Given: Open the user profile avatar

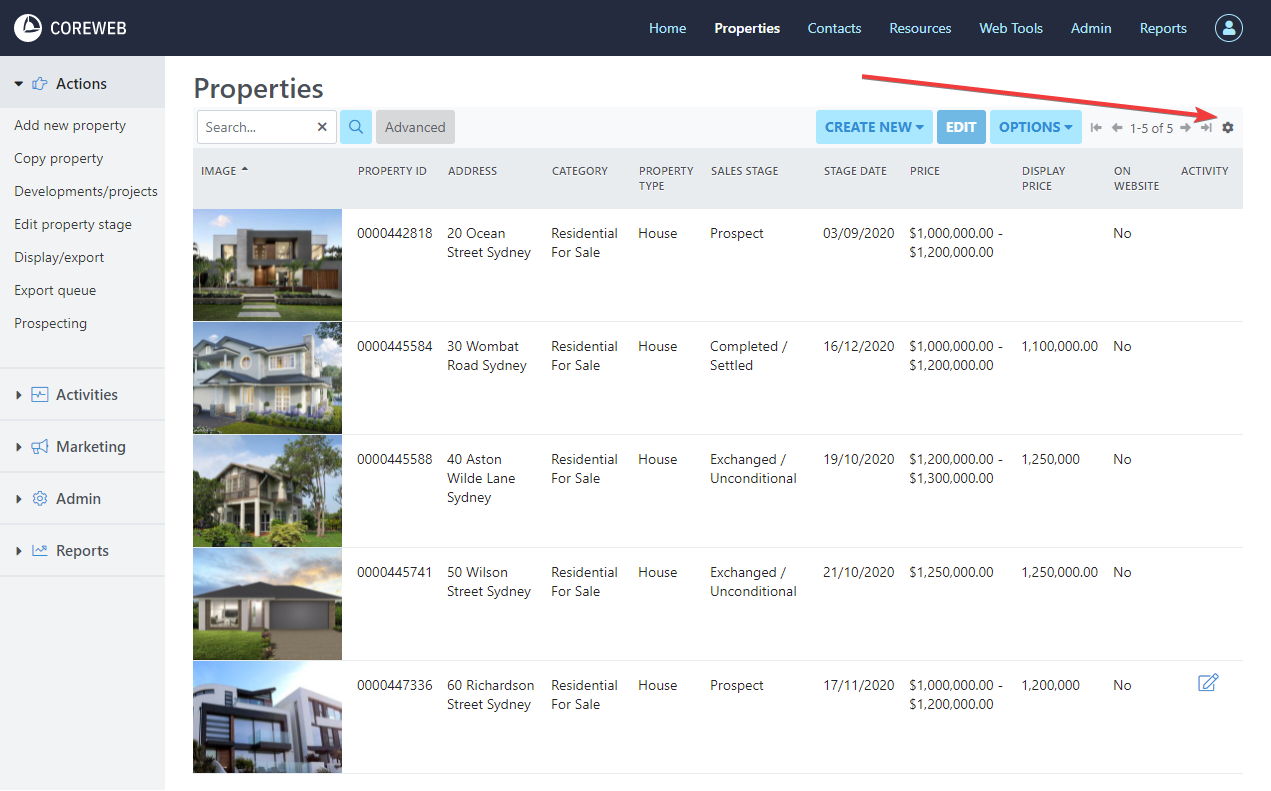Looking at the screenshot, I should [1228, 28].
